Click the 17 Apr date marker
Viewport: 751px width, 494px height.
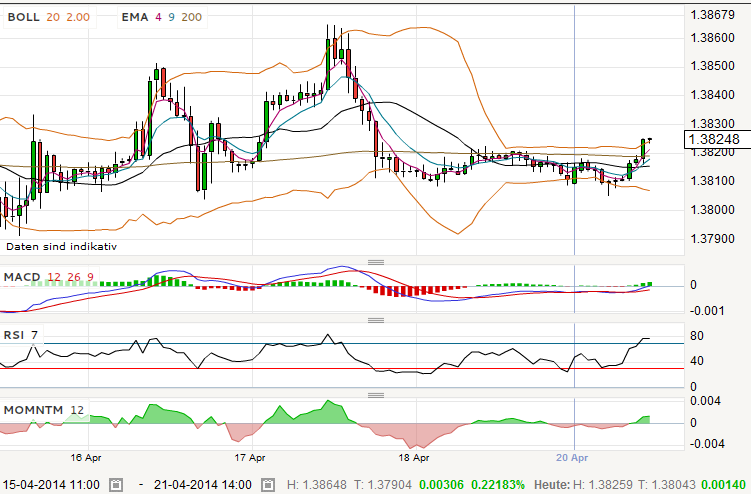[x=250, y=458]
